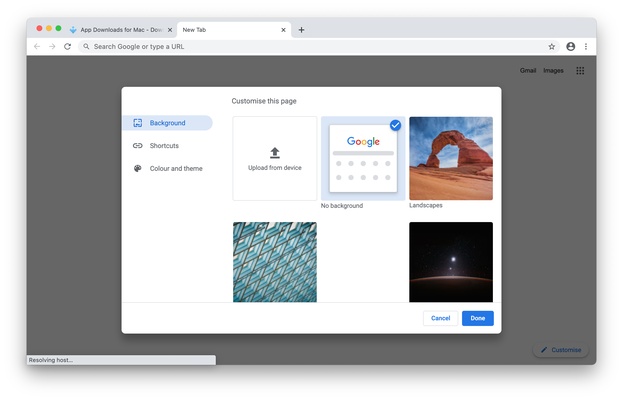623x400 pixels.
Task: Click the pencil icon on Customise
Action: point(544,350)
